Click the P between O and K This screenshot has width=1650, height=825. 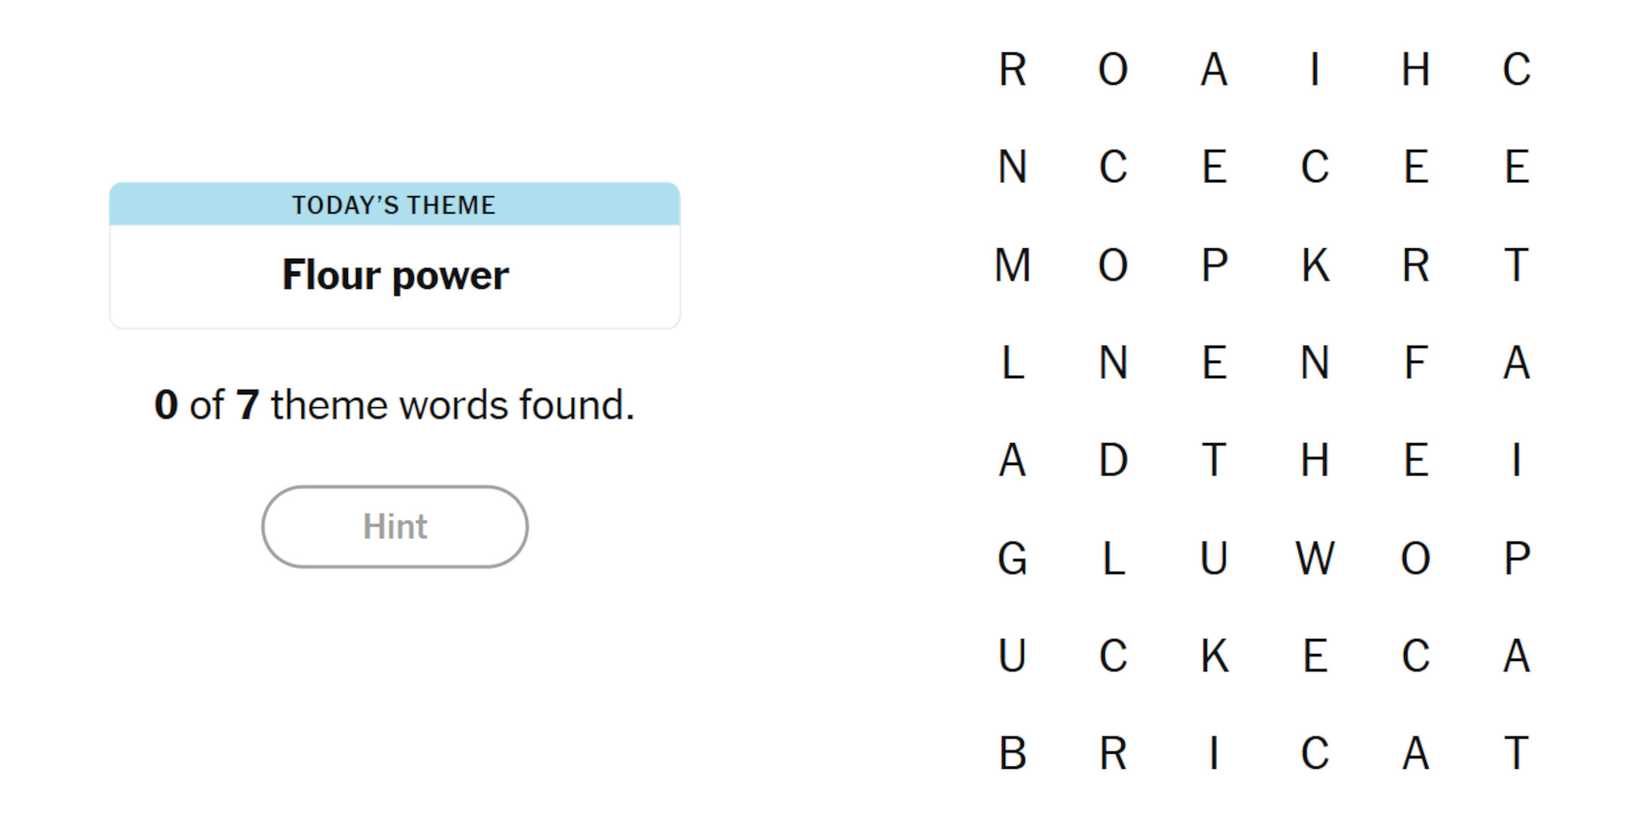click(1214, 266)
